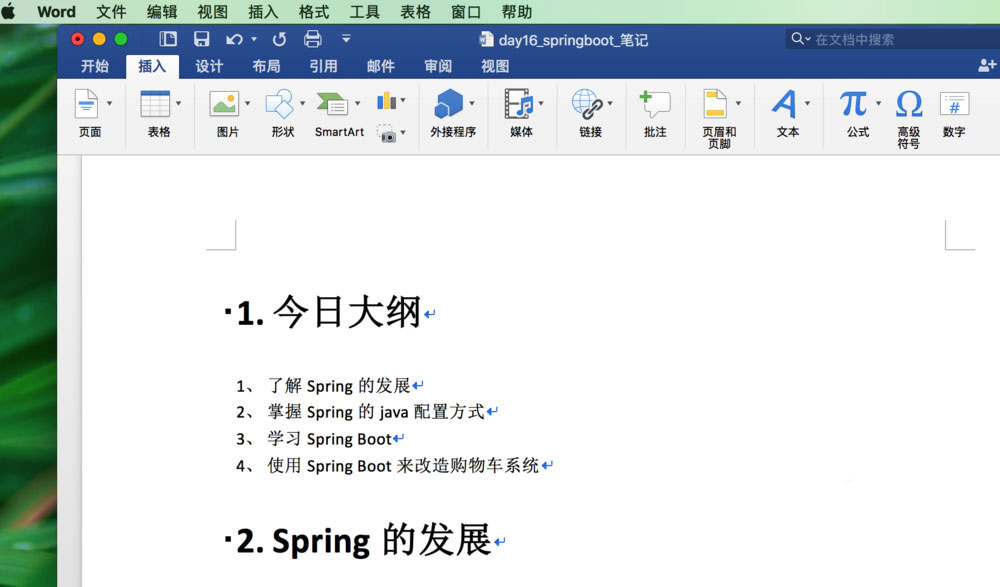This screenshot has height=587, width=1000.
Task: Undo the last action
Action: tap(234, 40)
